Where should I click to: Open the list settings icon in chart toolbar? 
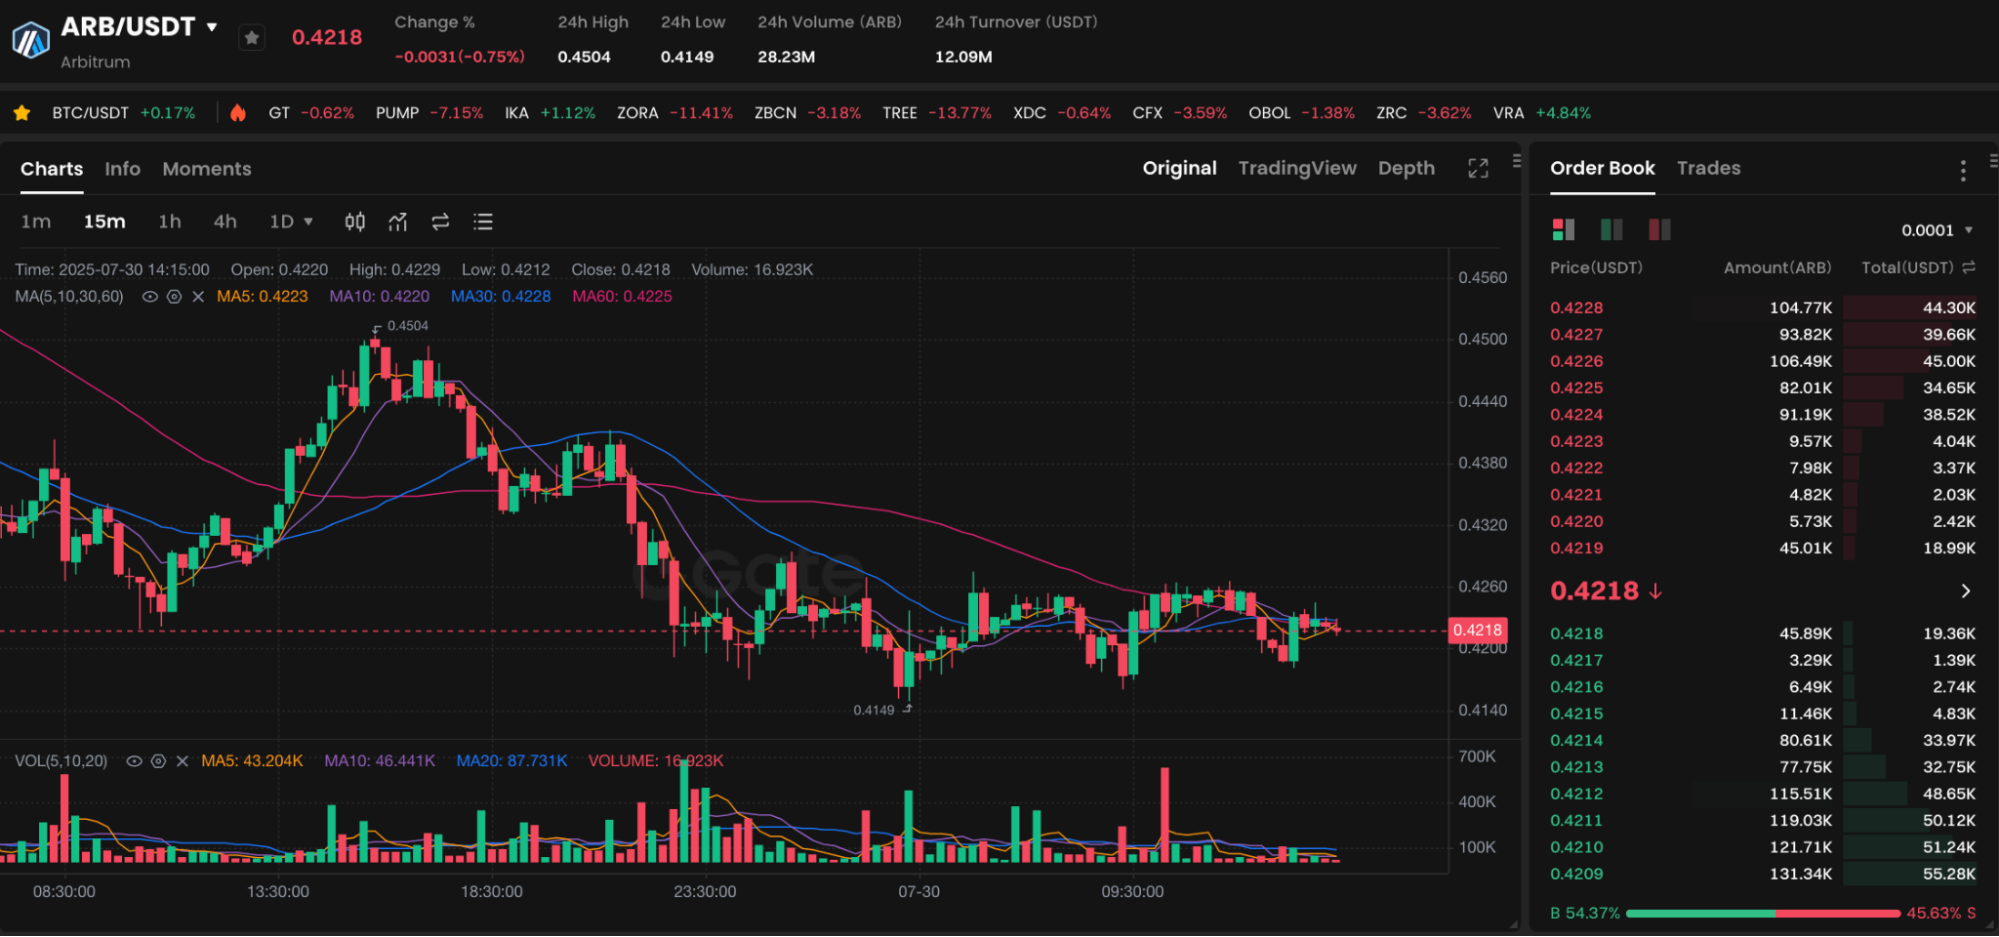(x=483, y=222)
